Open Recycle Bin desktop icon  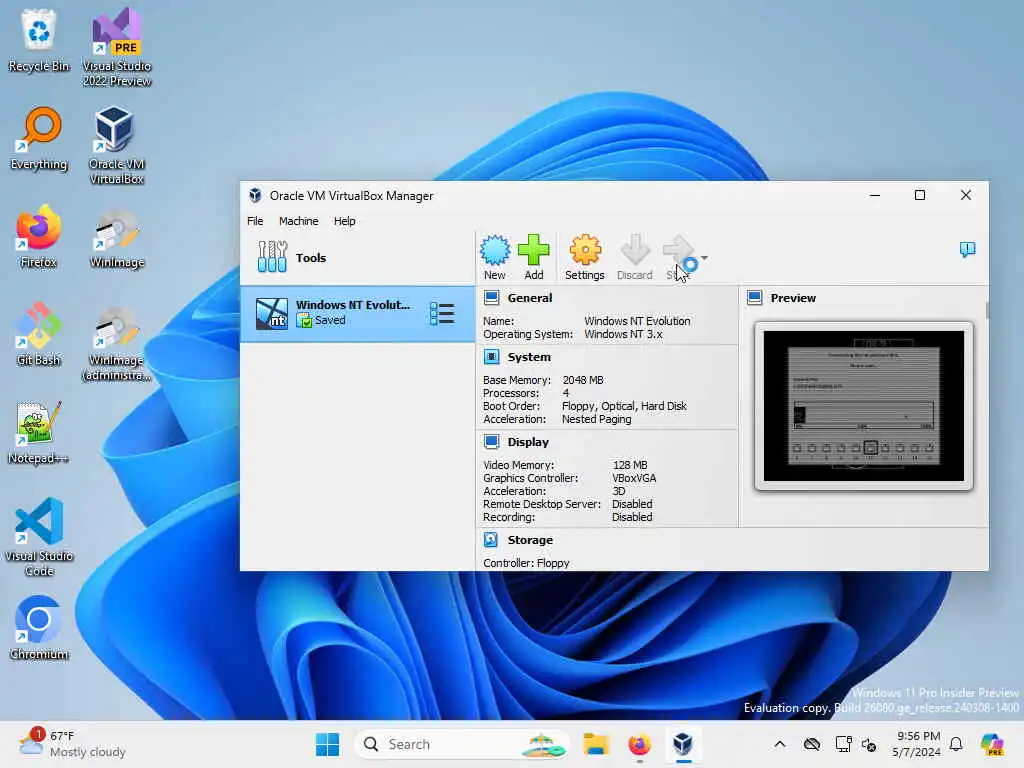[39, 40]
